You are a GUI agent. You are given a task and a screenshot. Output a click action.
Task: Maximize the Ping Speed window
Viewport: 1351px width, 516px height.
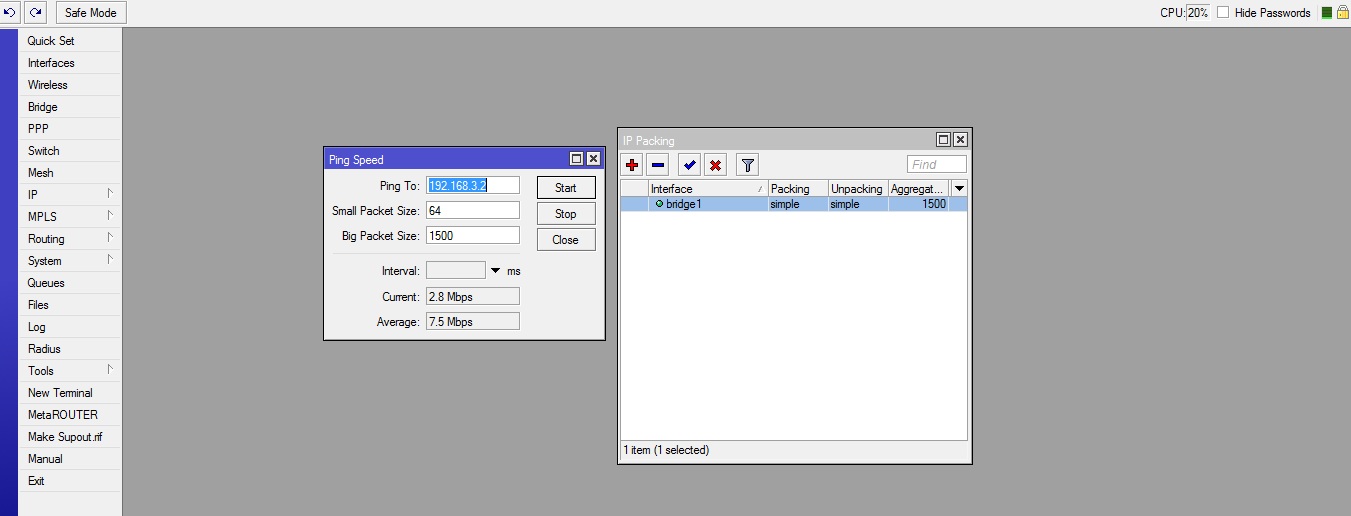[577, 159]
